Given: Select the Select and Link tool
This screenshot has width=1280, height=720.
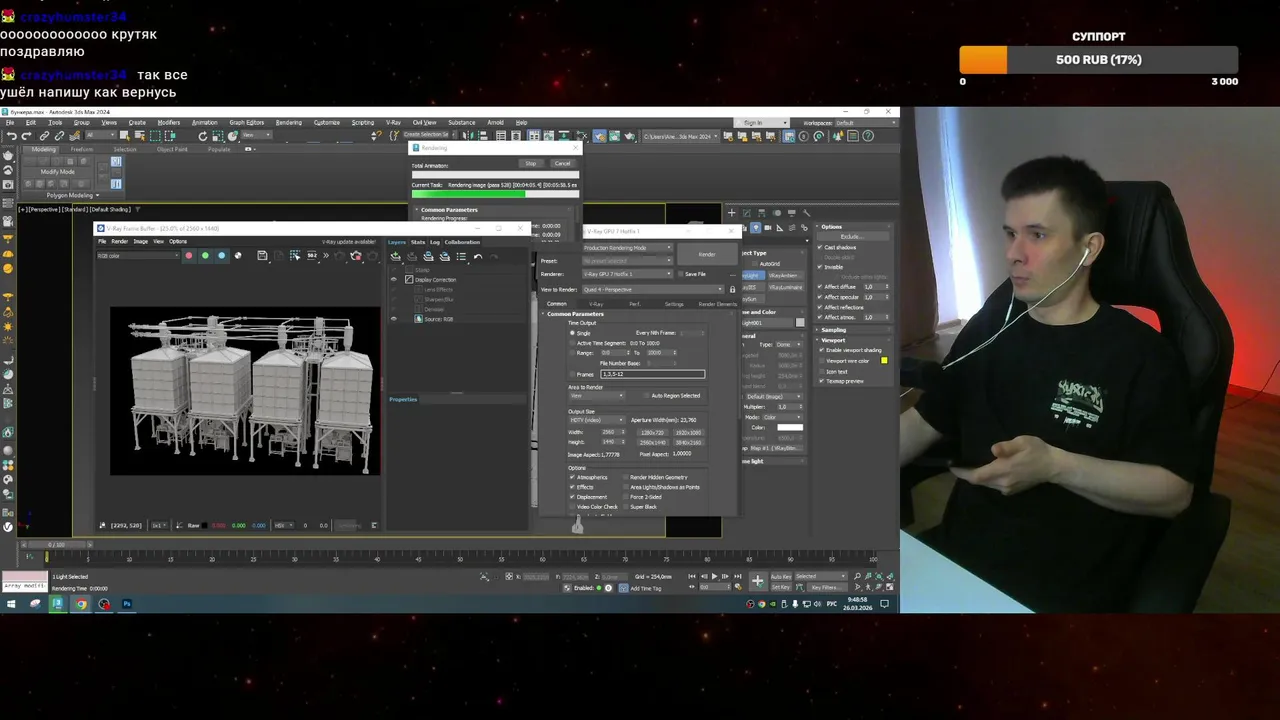Looking at the screenshot, I should pyautogui.click(x=44, y=136).
